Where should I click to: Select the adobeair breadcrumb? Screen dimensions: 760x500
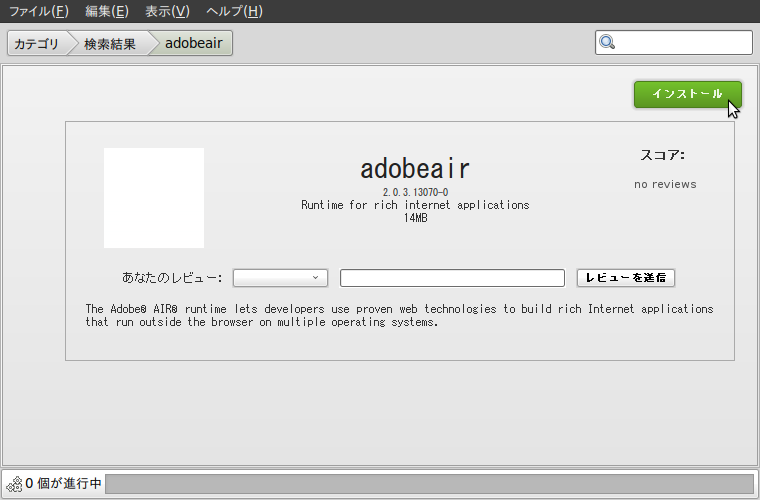193,43
